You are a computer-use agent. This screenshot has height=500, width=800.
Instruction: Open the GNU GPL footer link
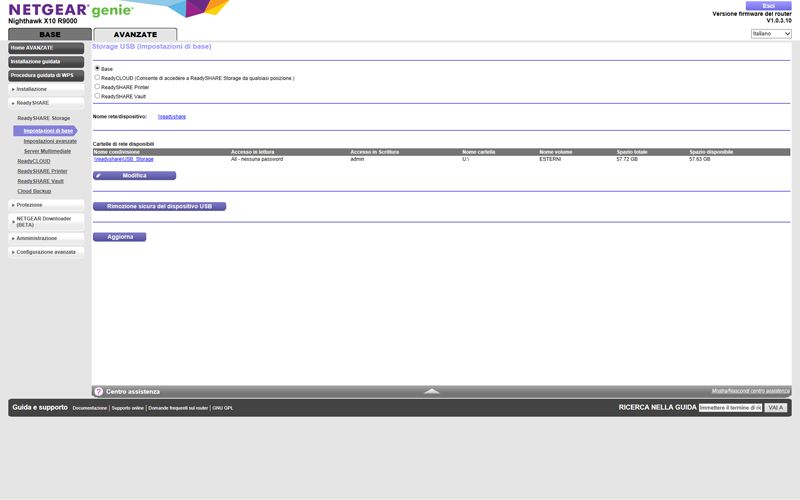[x=223, y=408]
